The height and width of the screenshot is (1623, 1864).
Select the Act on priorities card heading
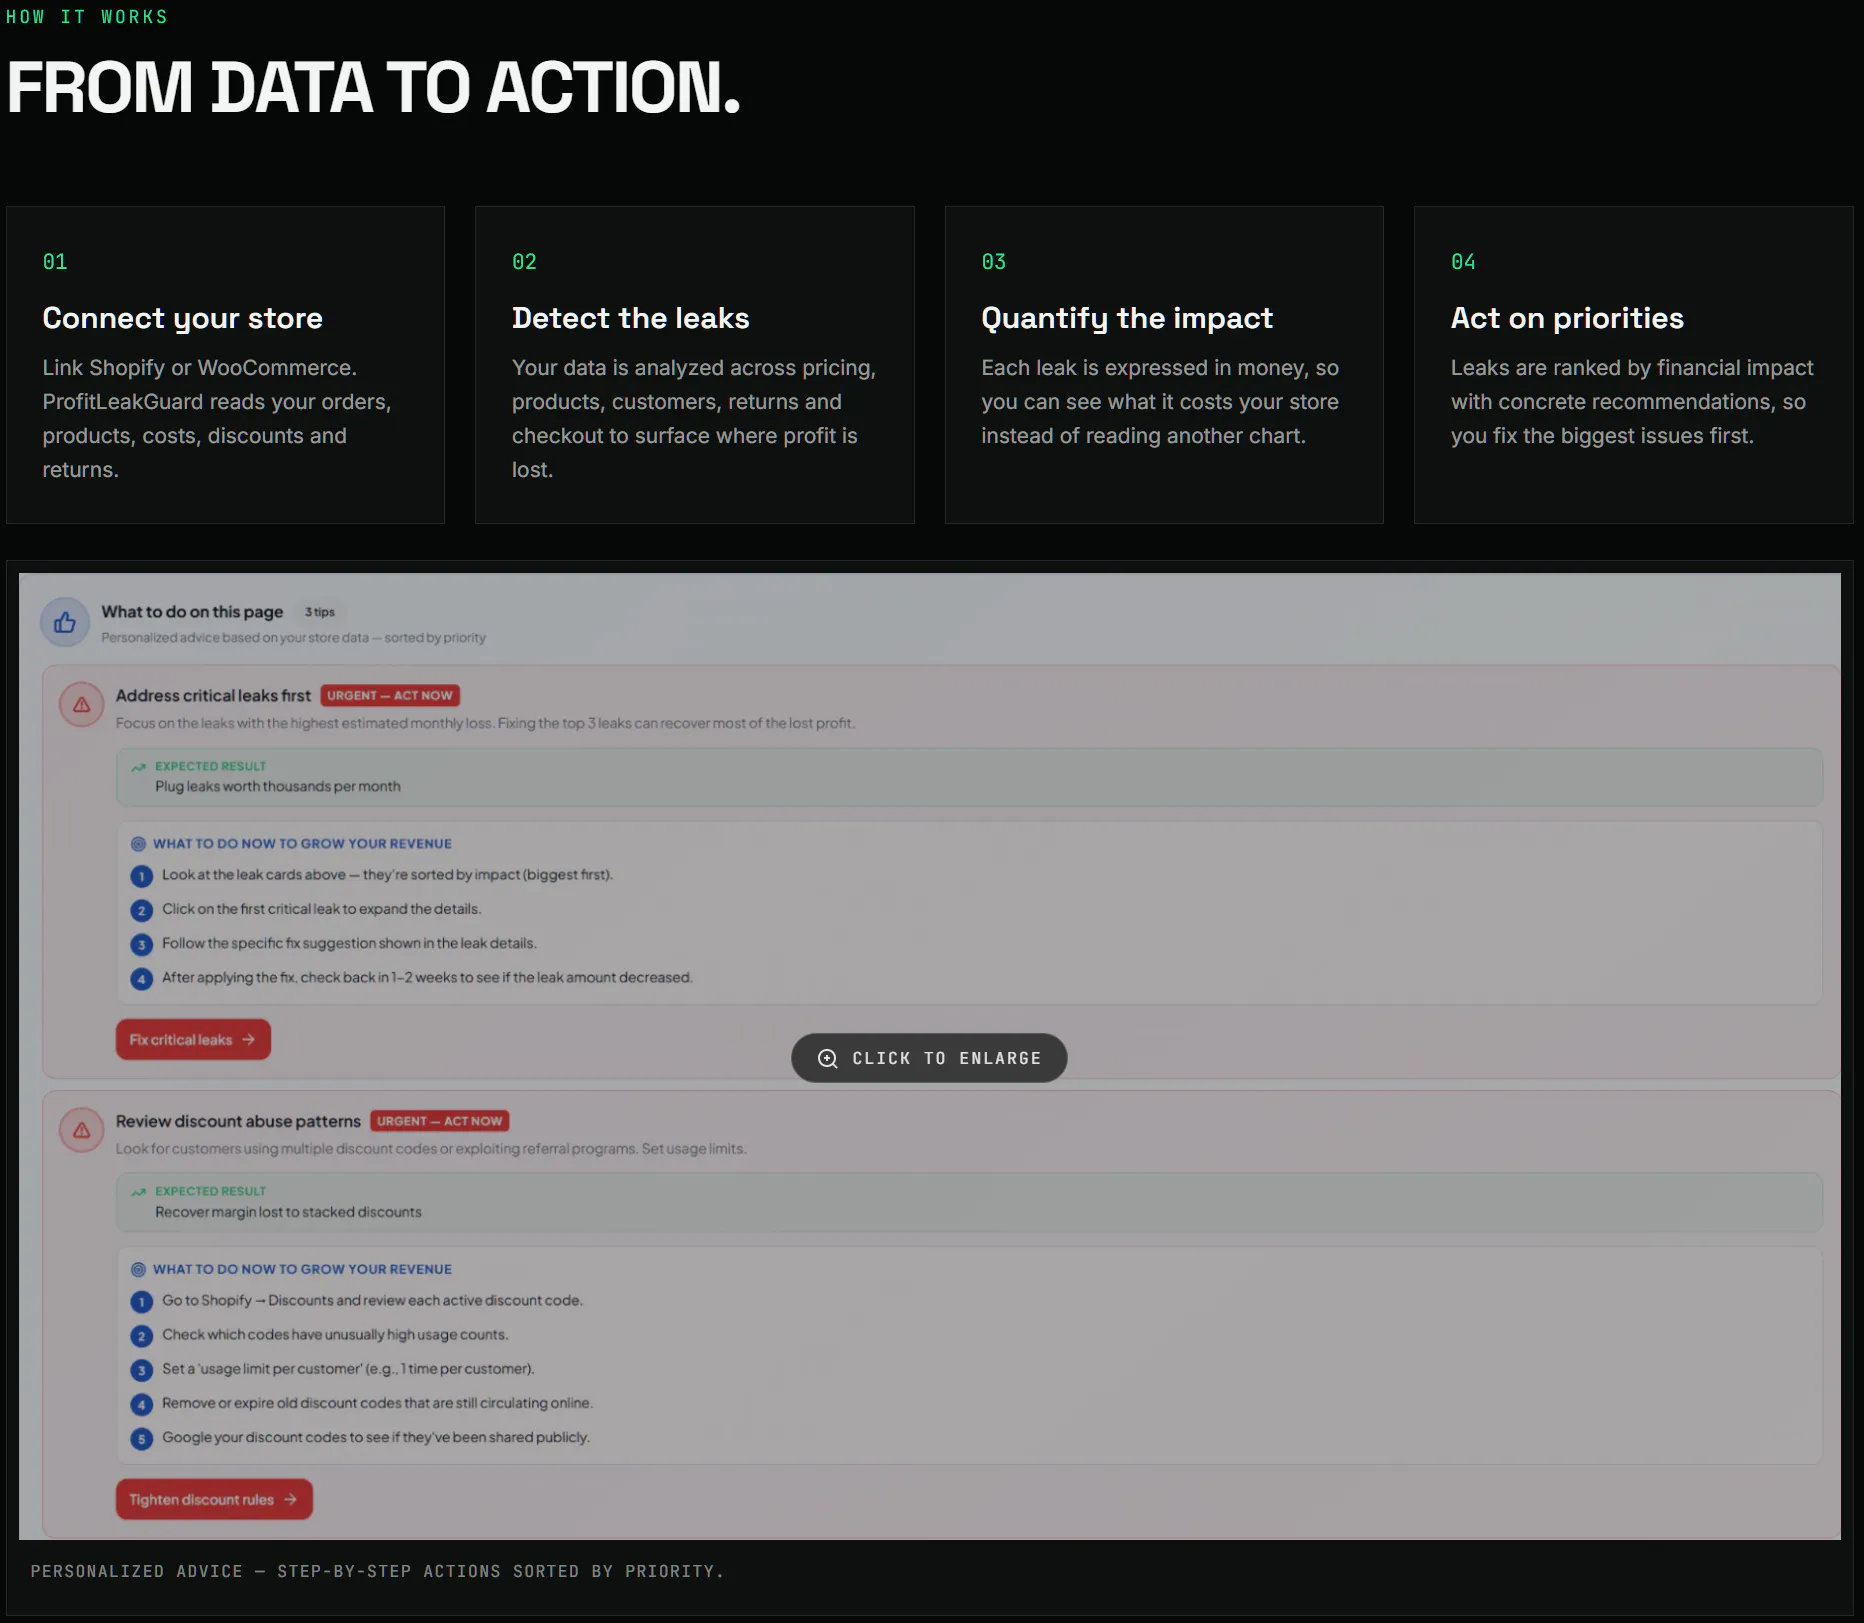click(x=1568, y=318)
